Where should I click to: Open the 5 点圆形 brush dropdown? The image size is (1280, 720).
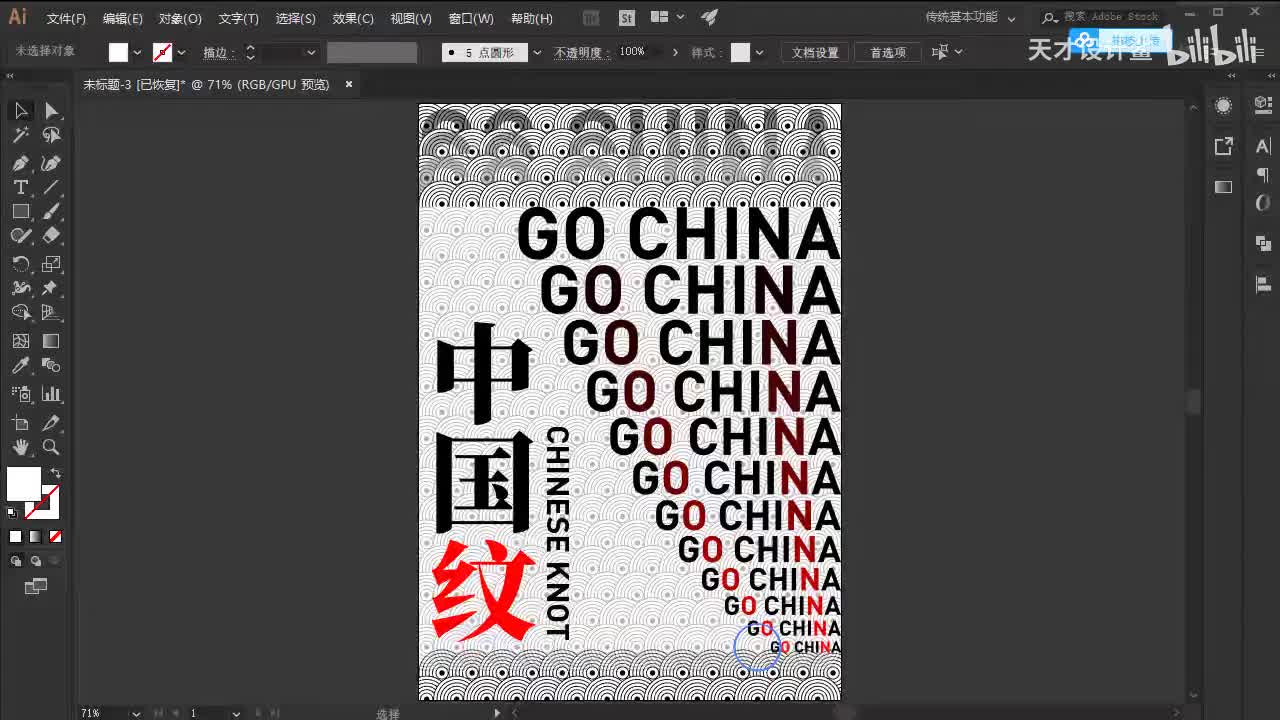point(537,52)
